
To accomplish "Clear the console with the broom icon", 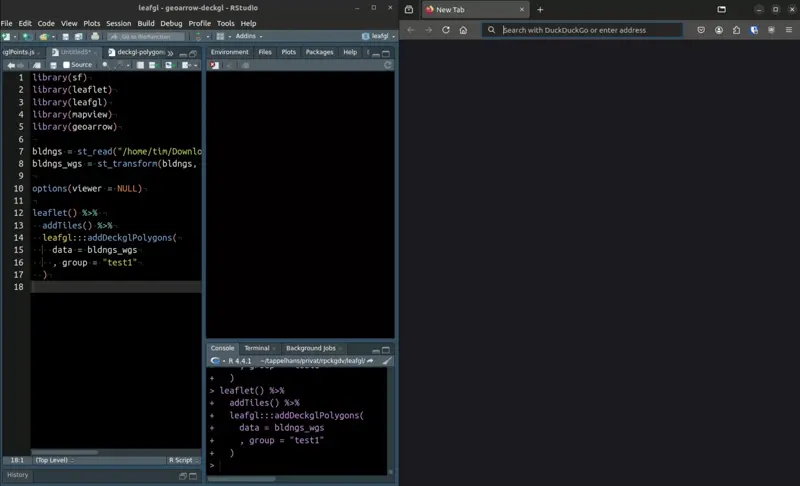I will click(388, 361).
